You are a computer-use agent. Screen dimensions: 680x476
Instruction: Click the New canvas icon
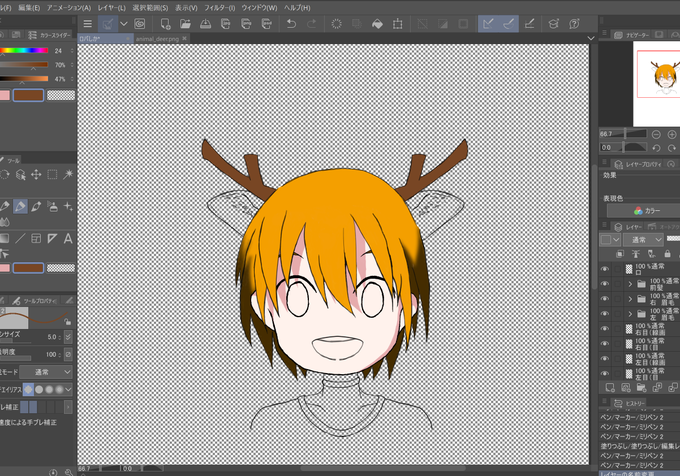[165, 24]
